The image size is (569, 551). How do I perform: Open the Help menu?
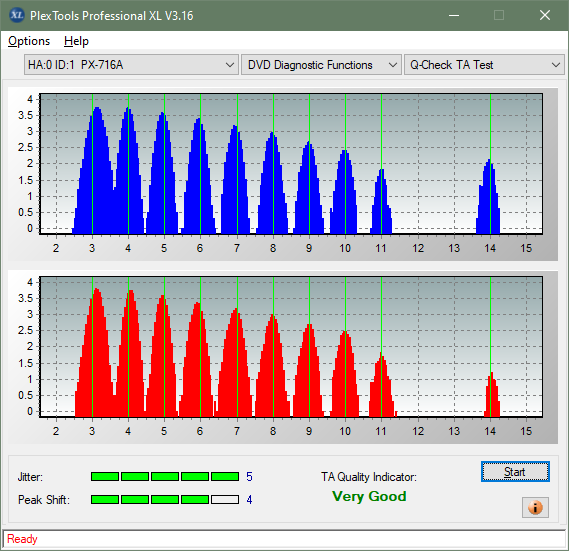click(76, 41)
